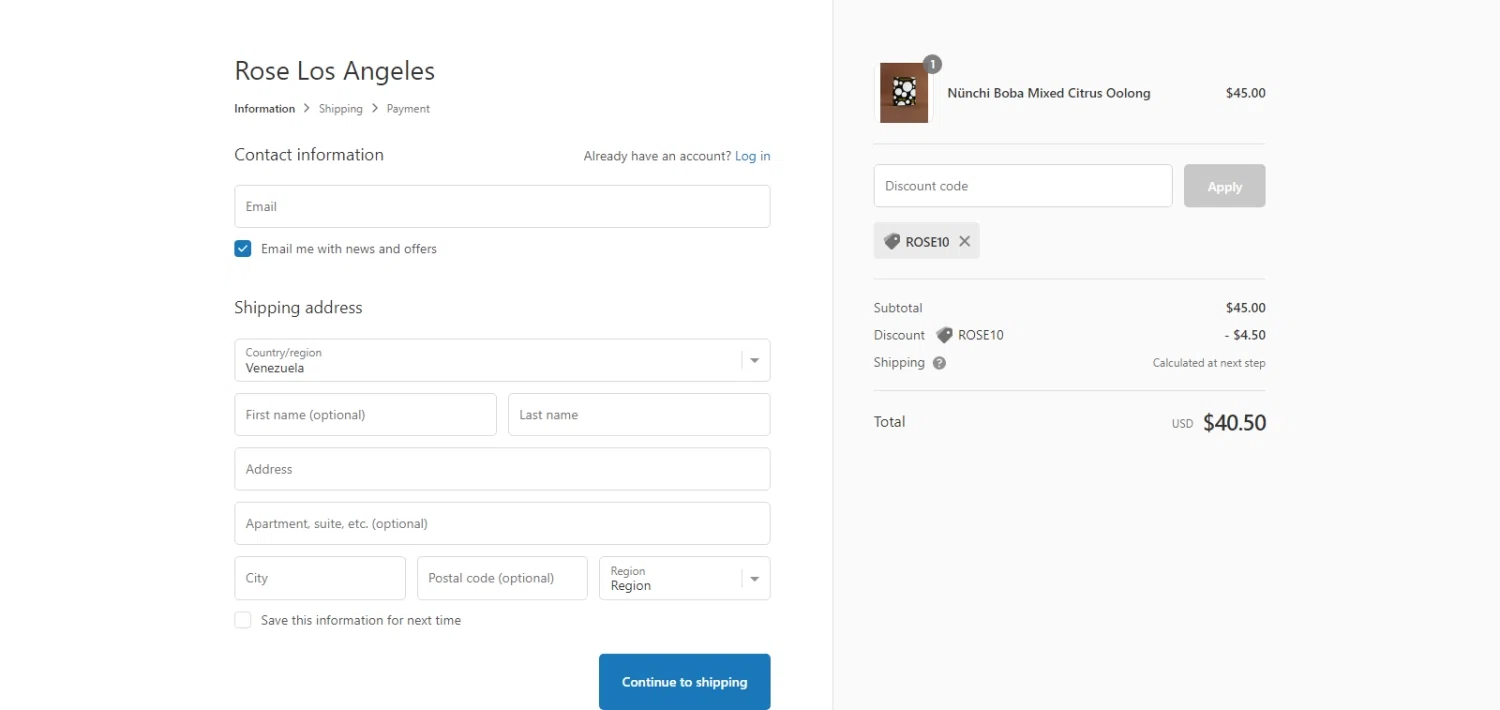Image resolution: width=1500 pixels, height=710 pixels.
Task: Focus the Last name field
Action: tap(639, 414)
